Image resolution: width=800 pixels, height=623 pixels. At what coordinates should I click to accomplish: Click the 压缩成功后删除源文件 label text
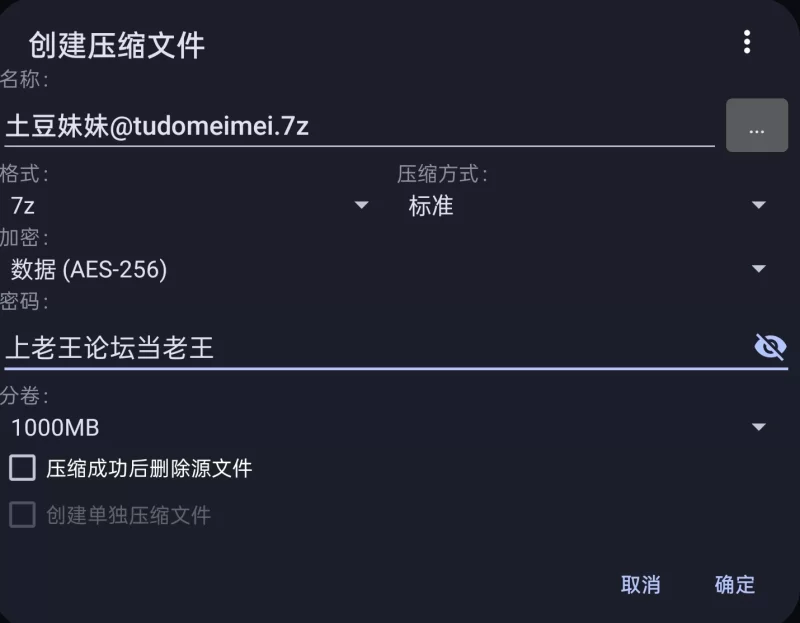tap(149, 468)
